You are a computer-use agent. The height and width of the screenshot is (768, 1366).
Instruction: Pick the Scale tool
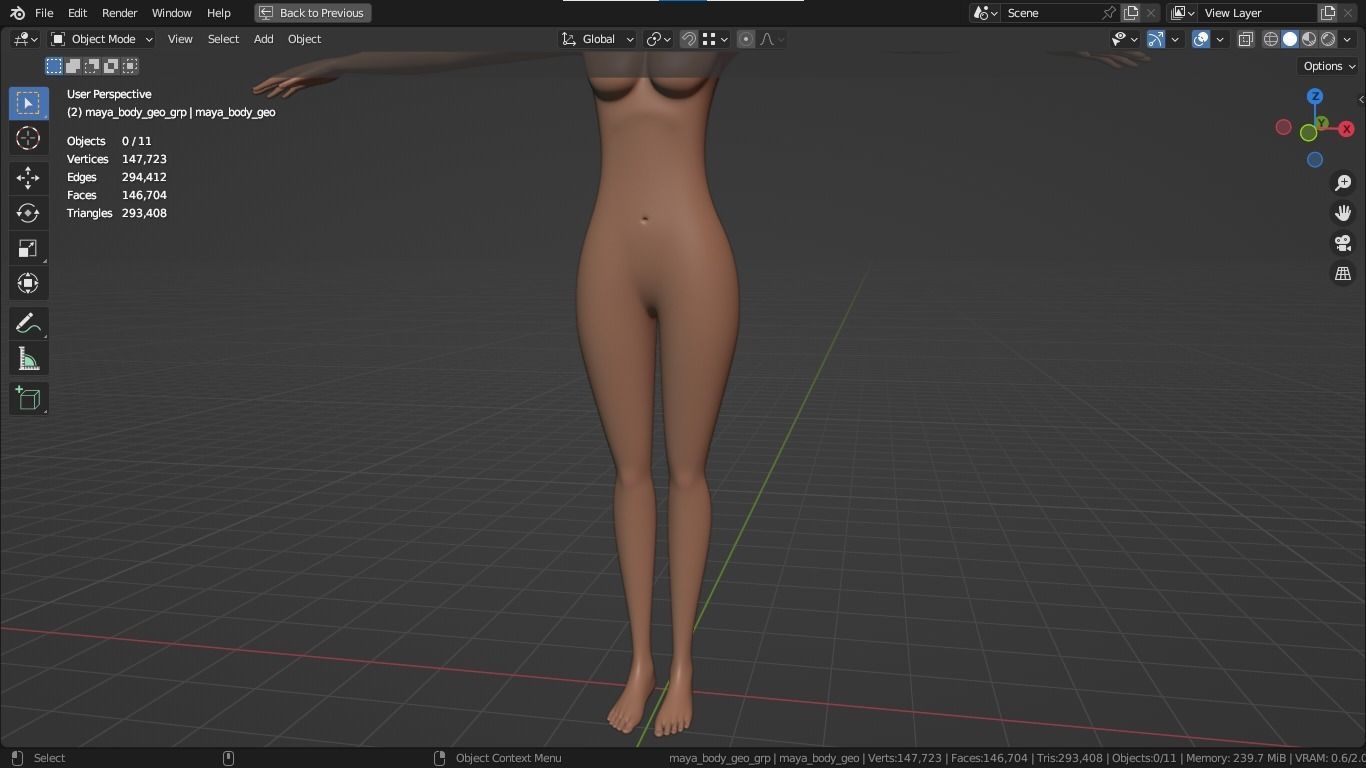click(x=28, y=248)
